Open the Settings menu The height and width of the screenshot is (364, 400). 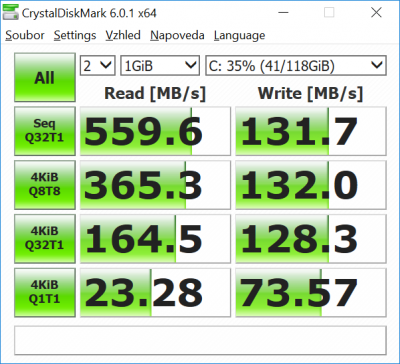(75, 35)
